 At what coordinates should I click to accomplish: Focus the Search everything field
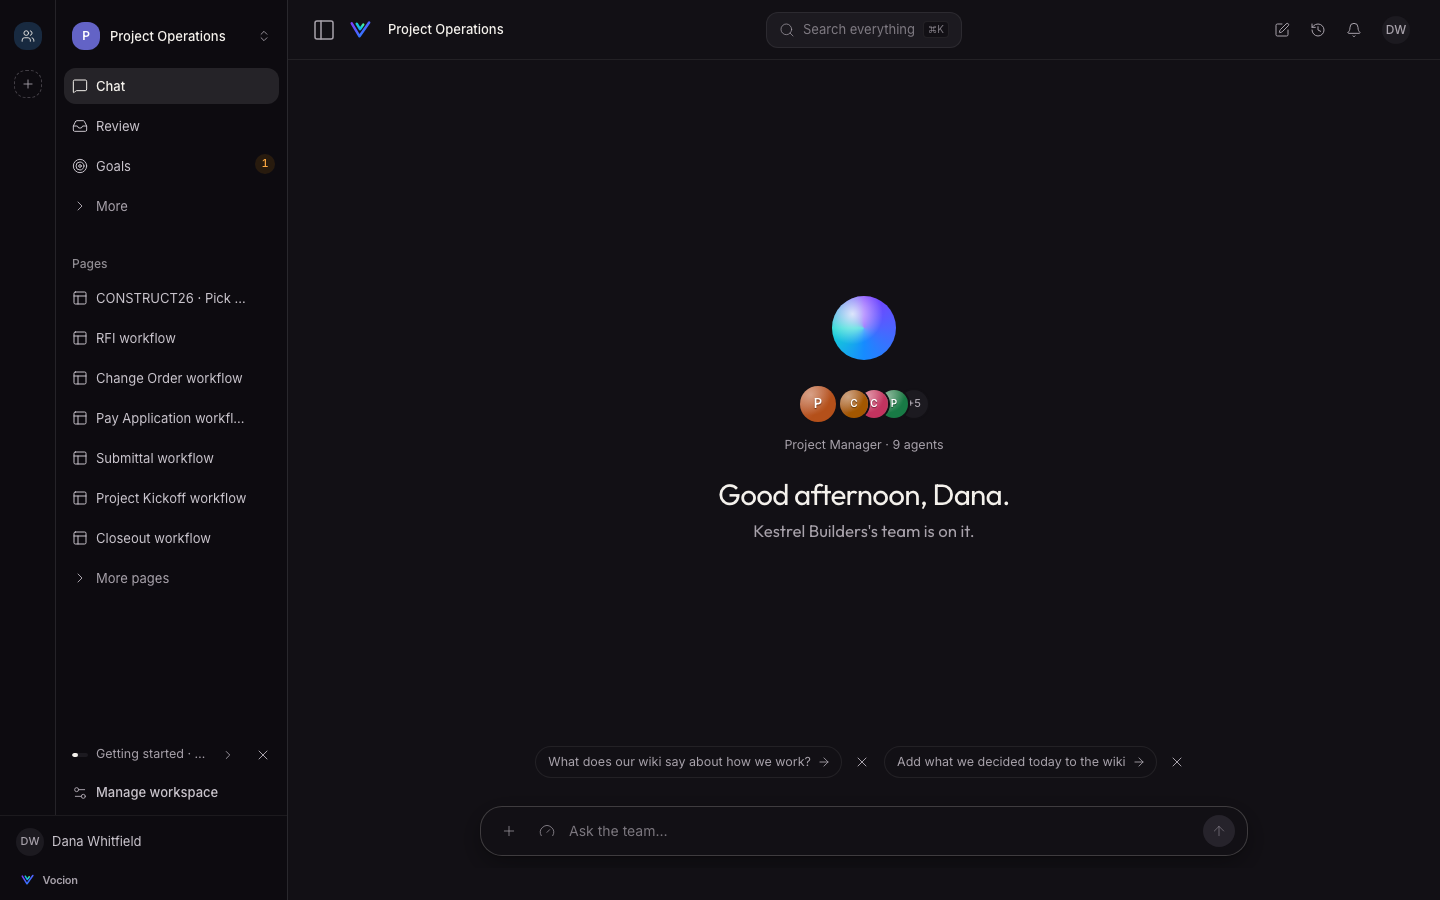[x=864, y=30]
